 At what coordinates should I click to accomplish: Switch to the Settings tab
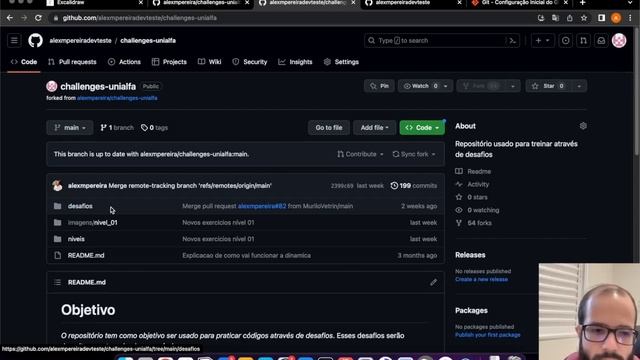coord(341,62)
